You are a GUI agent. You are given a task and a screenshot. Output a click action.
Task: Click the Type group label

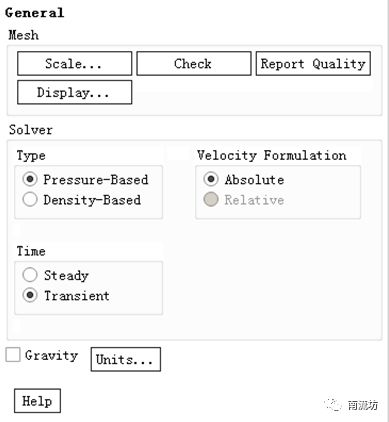(x=31, y=156)
